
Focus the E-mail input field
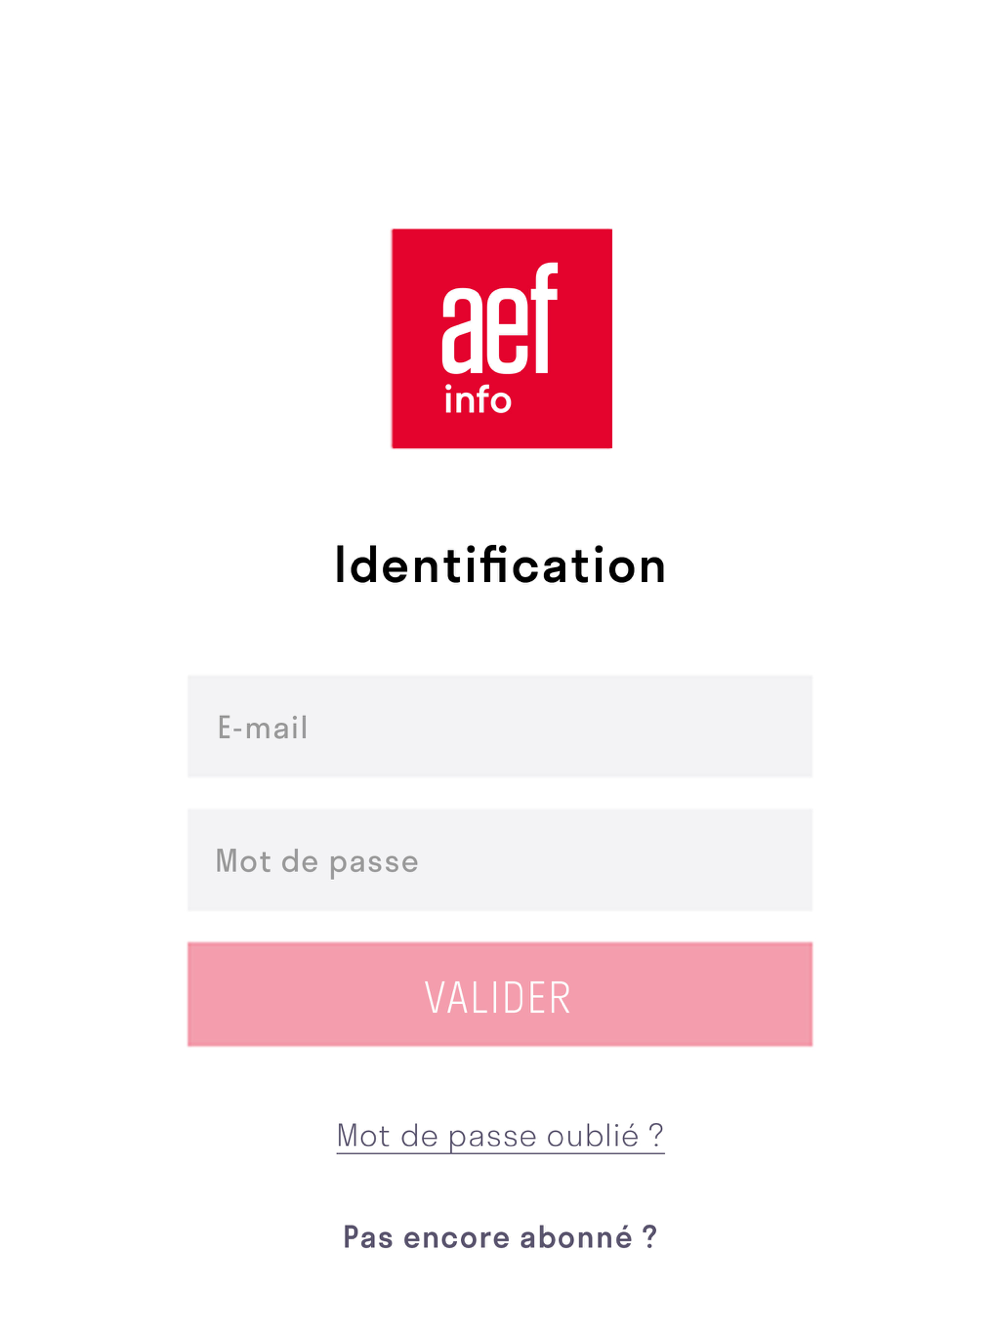tap(500, 726)
